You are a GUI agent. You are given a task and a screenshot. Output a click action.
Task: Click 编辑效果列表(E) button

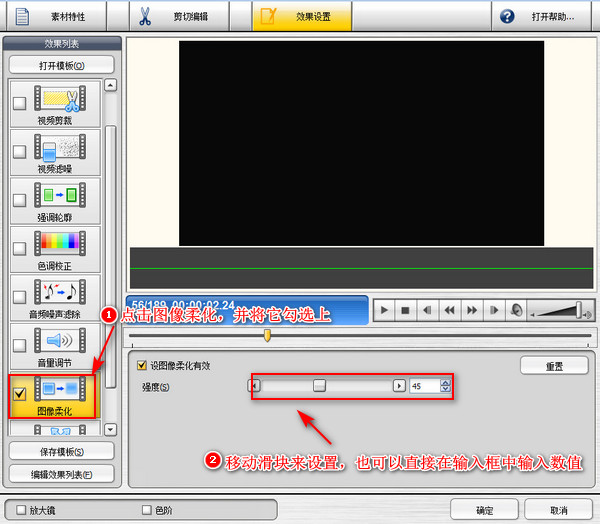[x=62, y=475]
